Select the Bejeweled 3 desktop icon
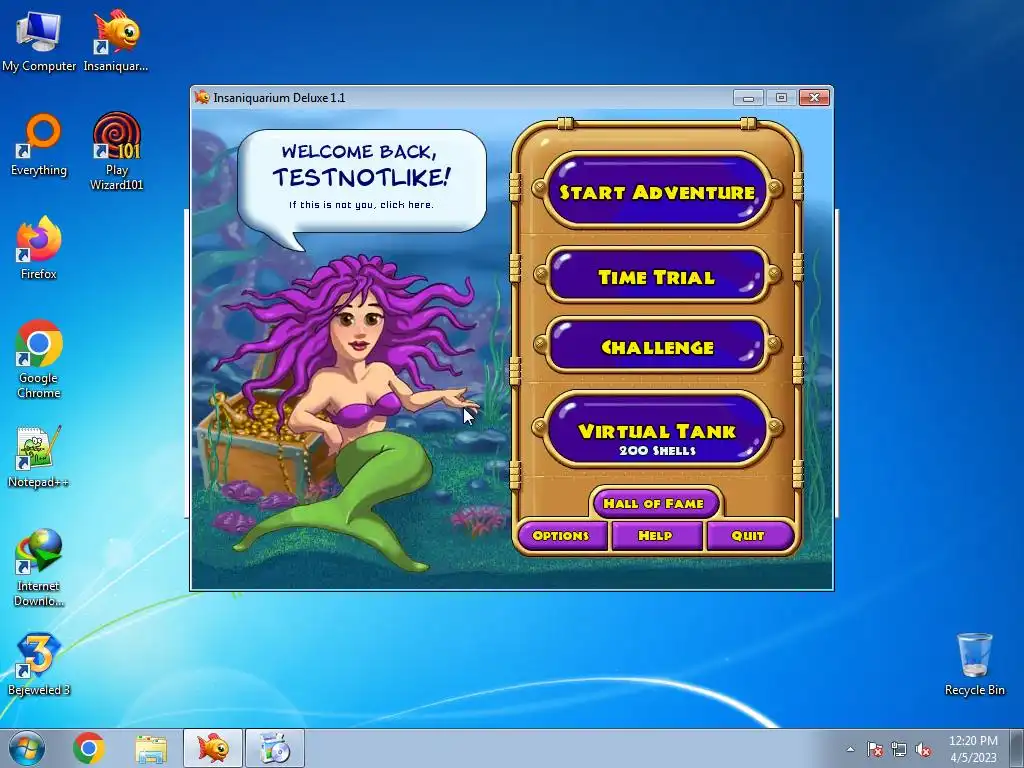This screenshot has height=768, width=1024. [x=39, y=664]
